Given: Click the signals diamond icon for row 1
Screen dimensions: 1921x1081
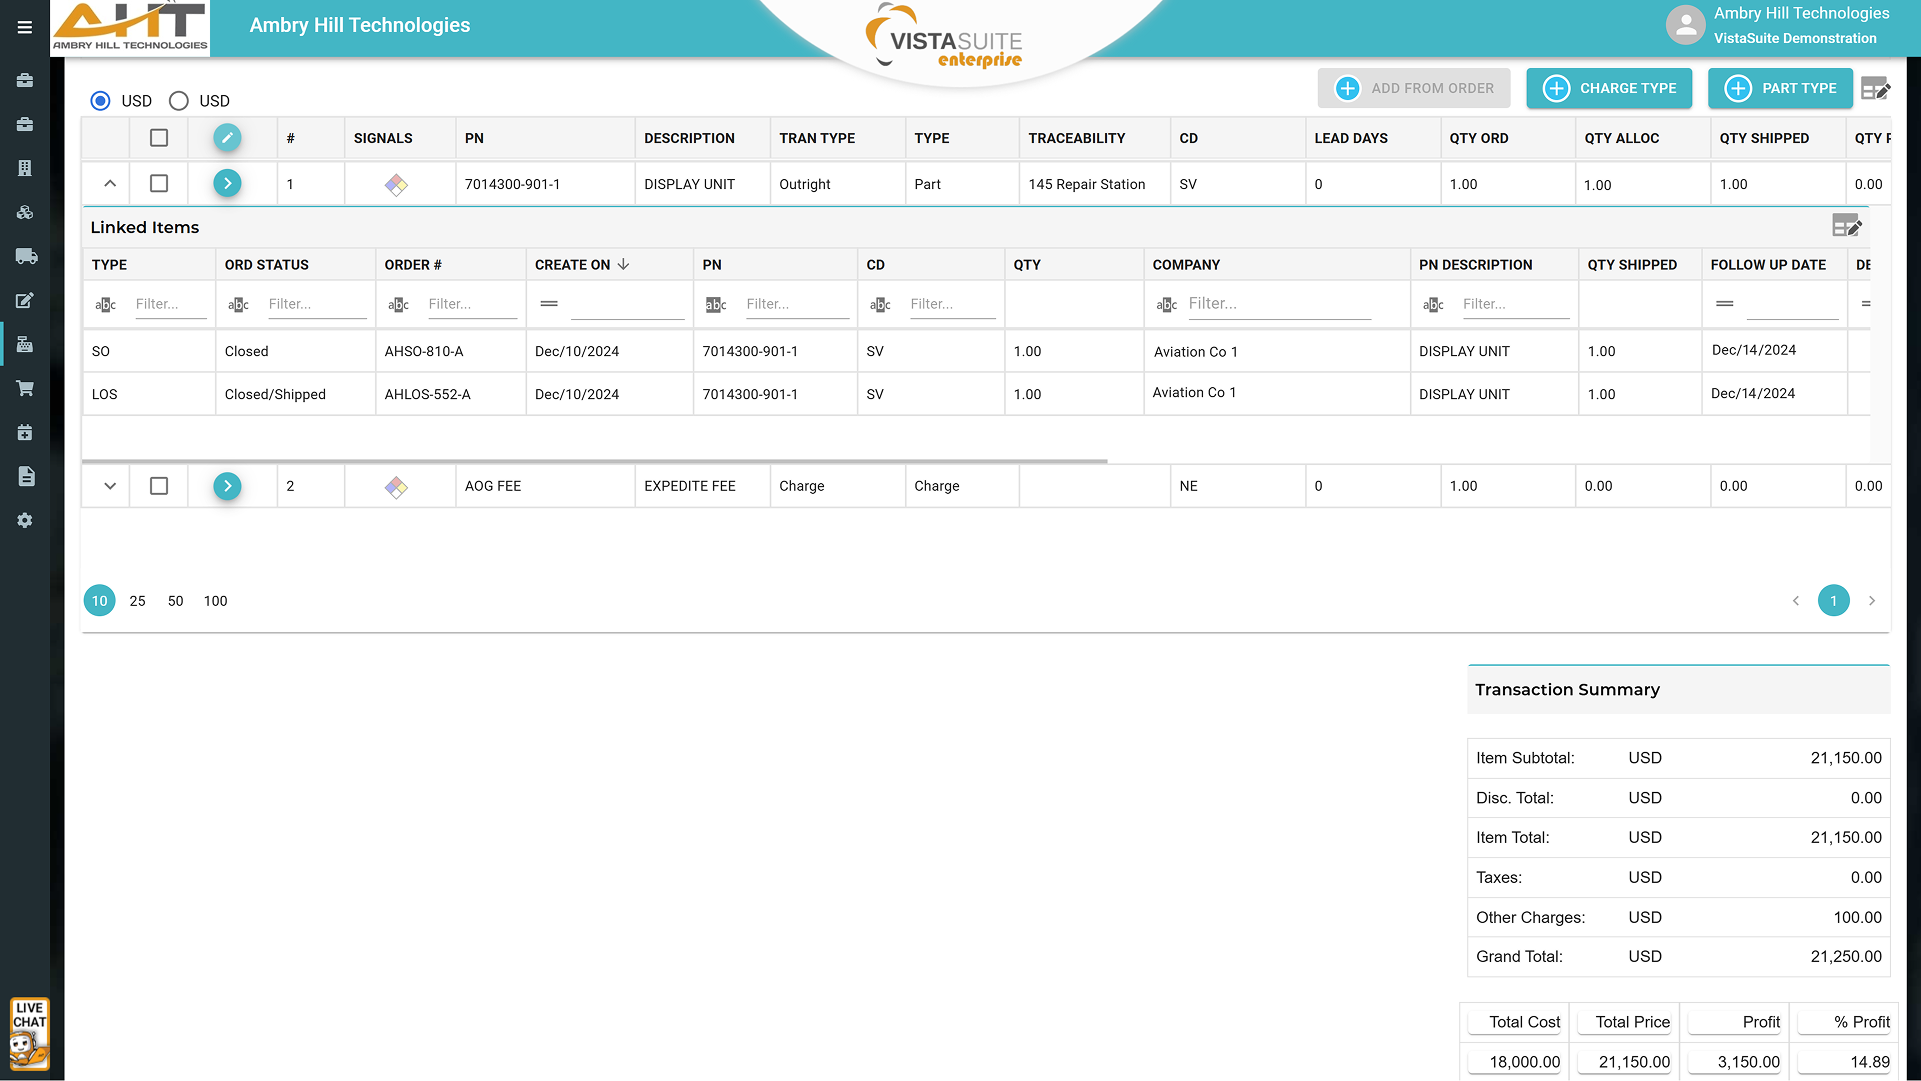Looking at the screenshot, I should pos(396,185).
